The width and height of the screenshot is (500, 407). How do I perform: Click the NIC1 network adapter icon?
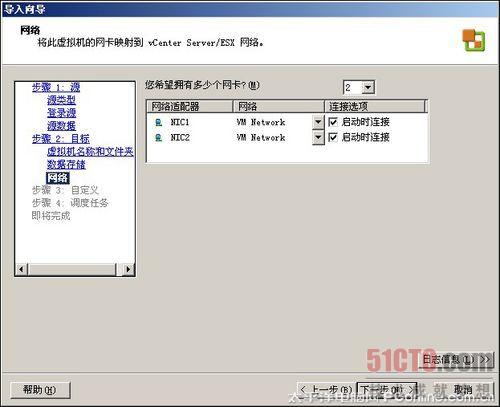click(x=159, y=122)
